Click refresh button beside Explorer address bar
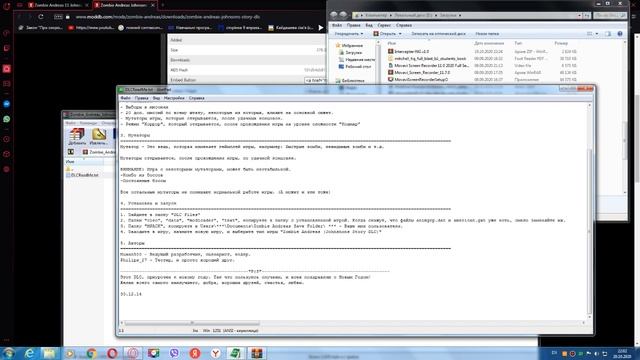This screenshot has width=640, height=360. pyautogui.click(x=587, y=15)
